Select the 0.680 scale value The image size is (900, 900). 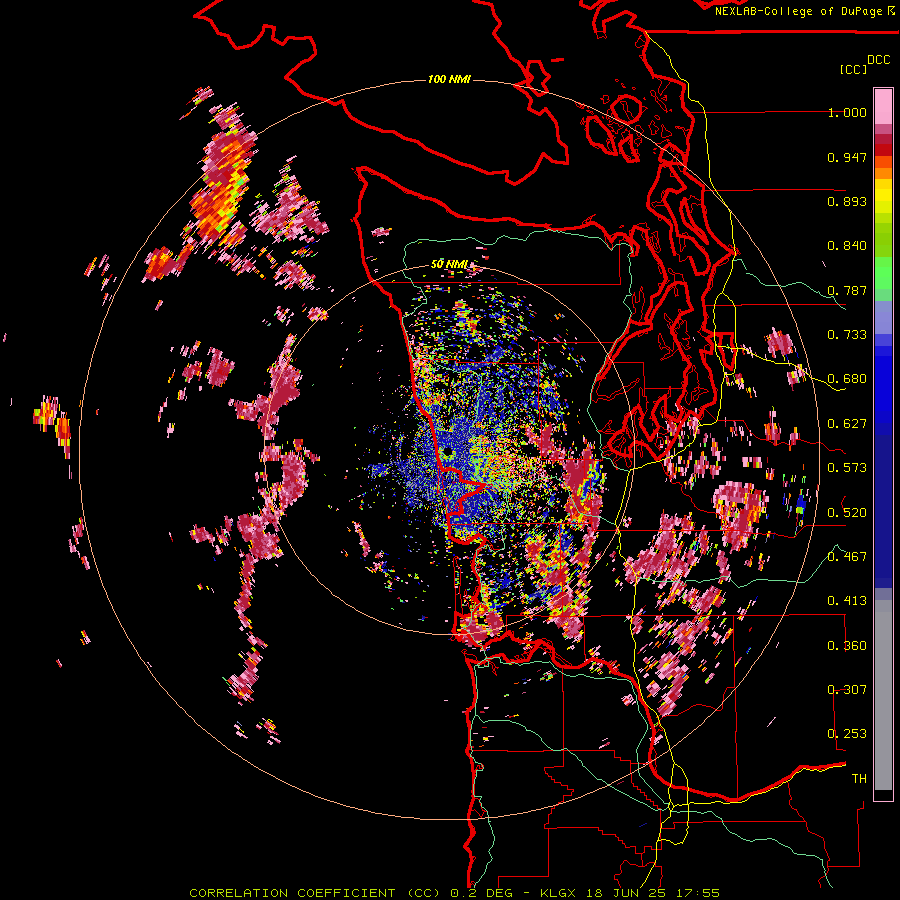(x=847, y=379)
